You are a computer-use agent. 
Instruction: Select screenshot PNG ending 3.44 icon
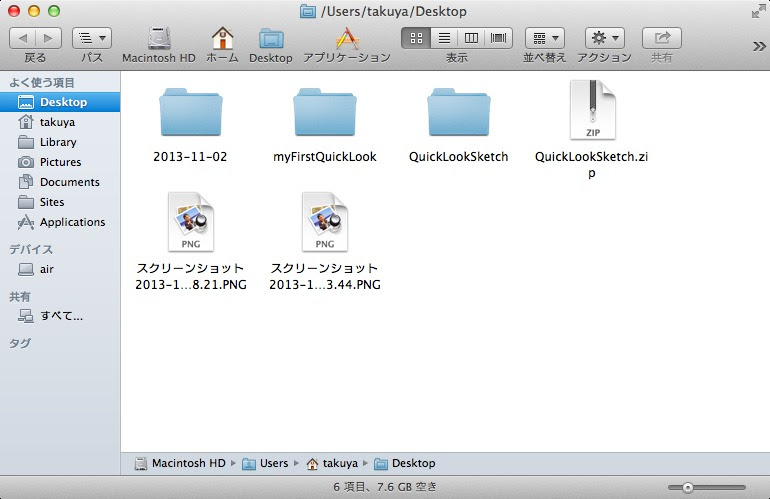[x=325, y=222]
